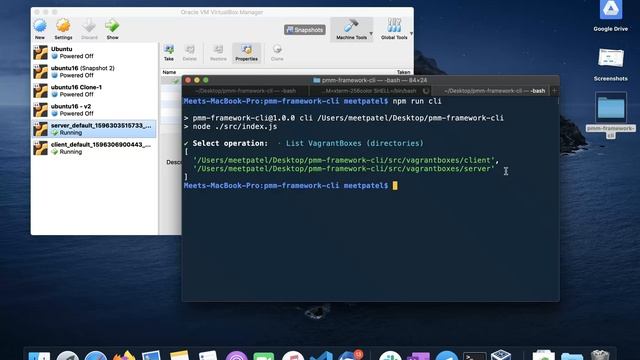Click the 'npm run cli' command text
The width and height of the screenshot is (640, 360).
pos(417,101)
